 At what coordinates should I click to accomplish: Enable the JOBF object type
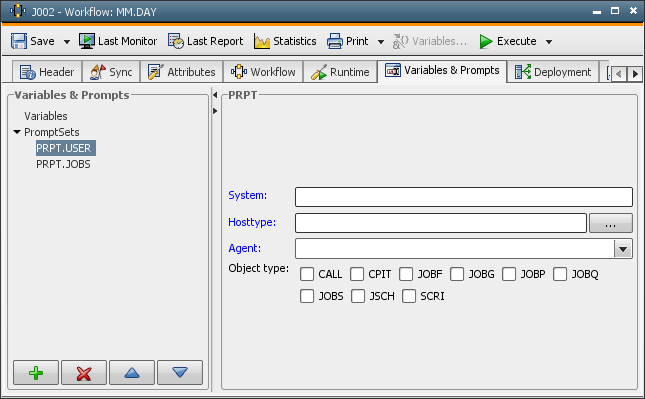tap(406, 274)
